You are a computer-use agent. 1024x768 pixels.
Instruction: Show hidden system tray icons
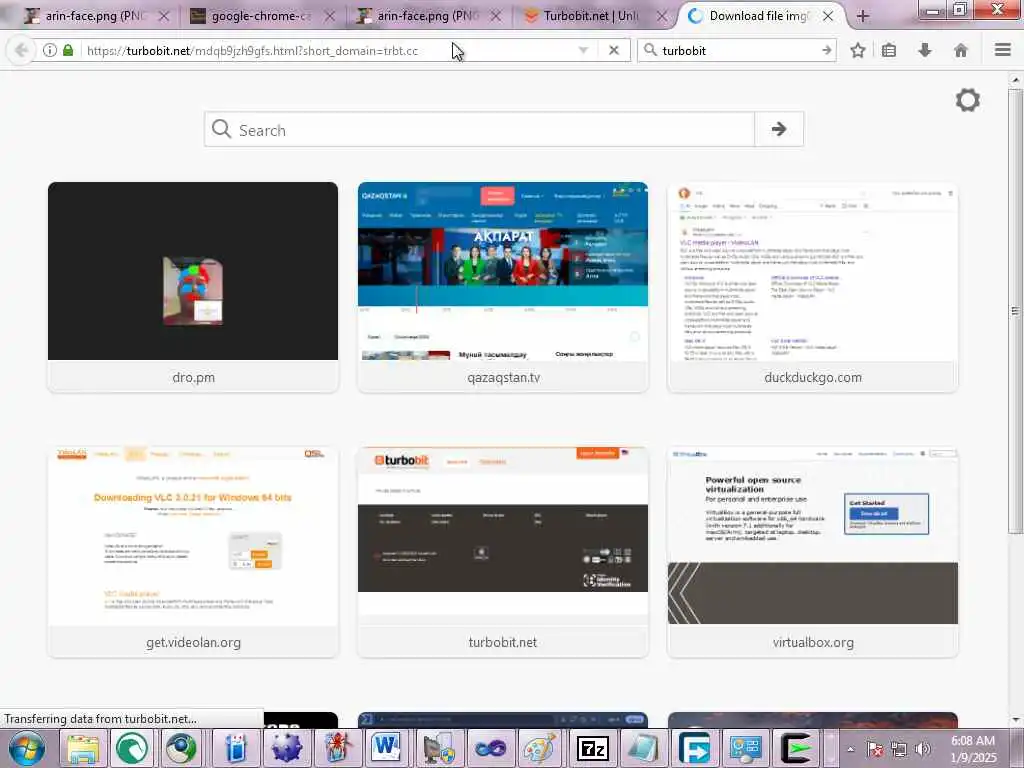coord(850,749)
